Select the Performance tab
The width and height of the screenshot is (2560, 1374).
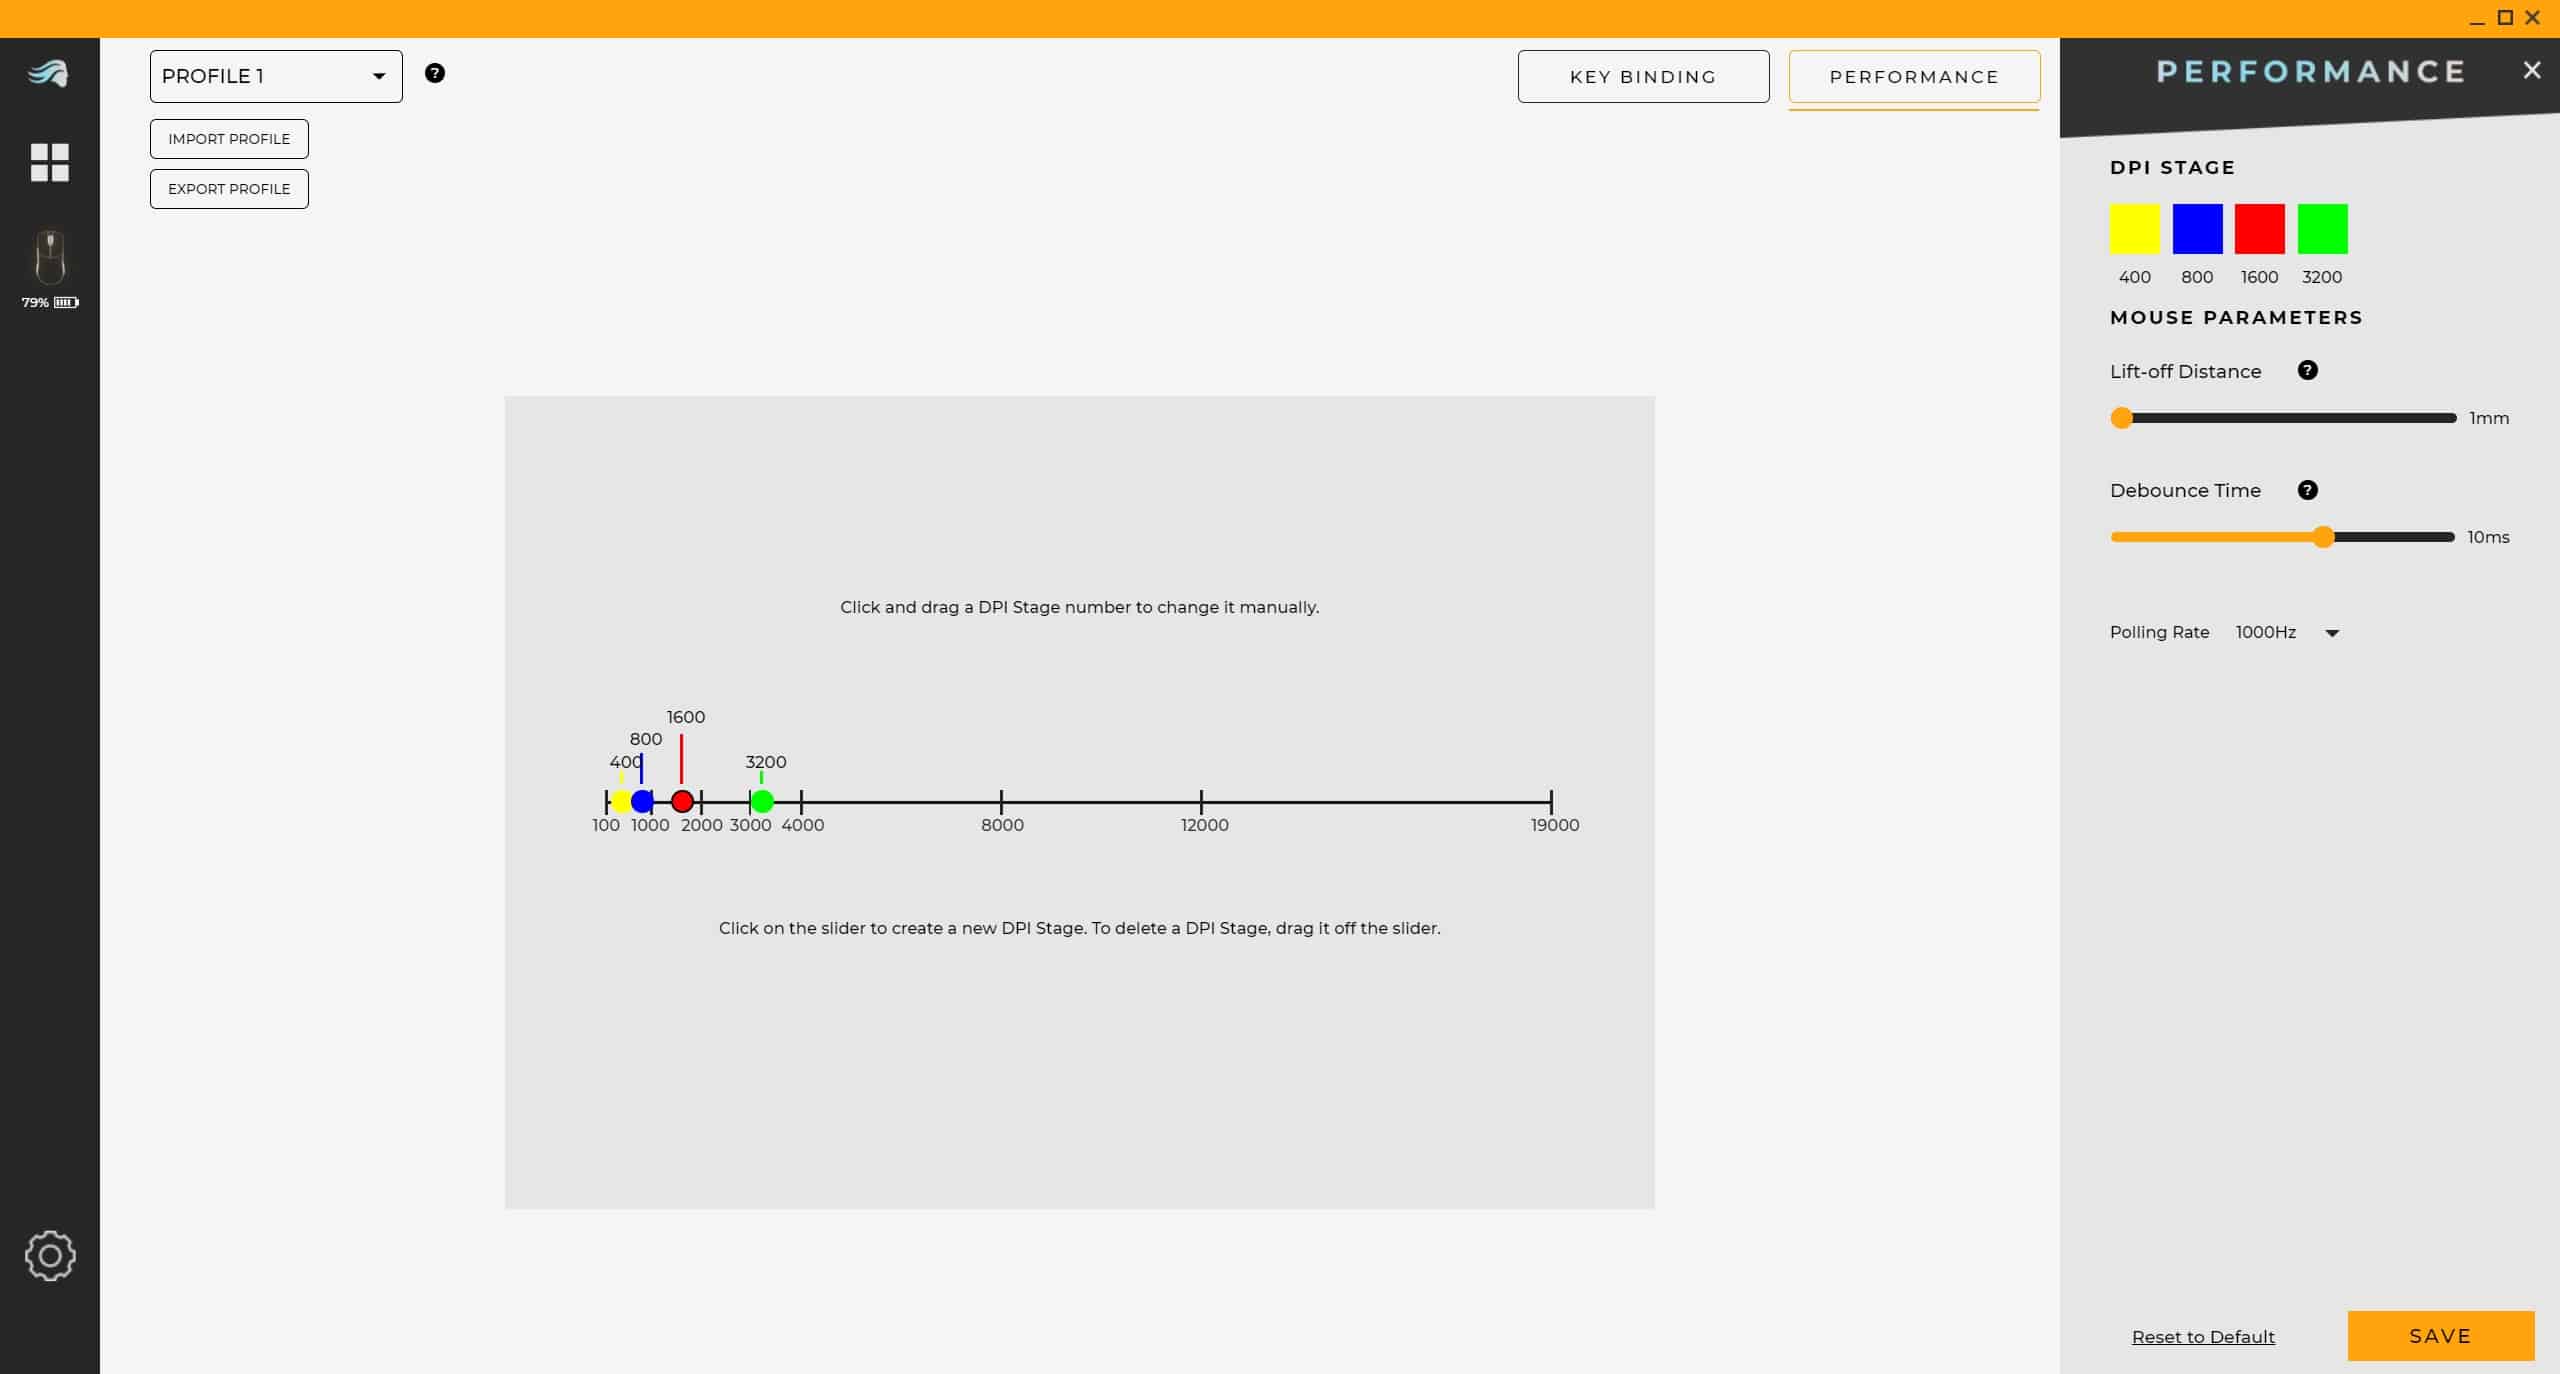tap(1913, 77)
